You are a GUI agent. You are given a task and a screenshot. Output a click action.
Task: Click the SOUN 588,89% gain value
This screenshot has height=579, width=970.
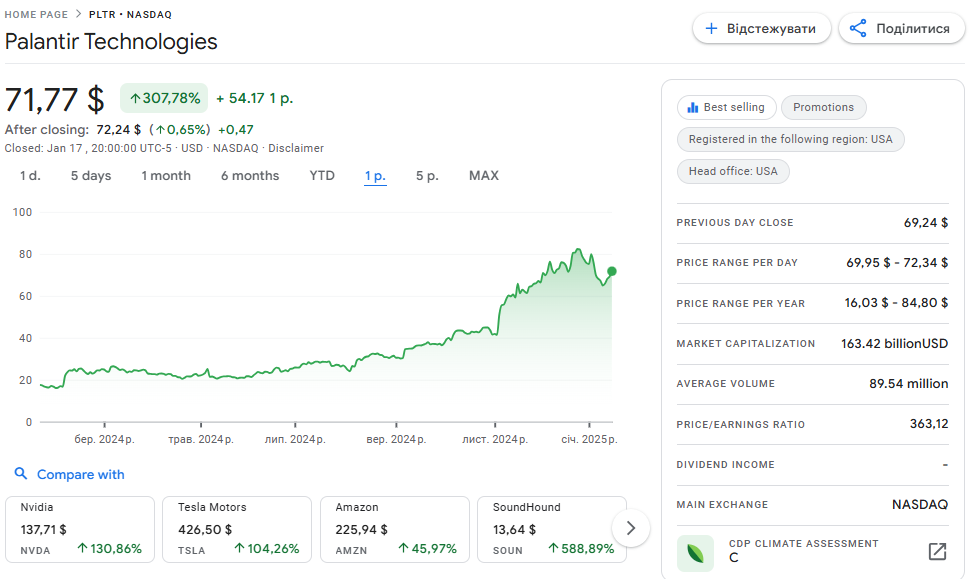click(582, 549)
